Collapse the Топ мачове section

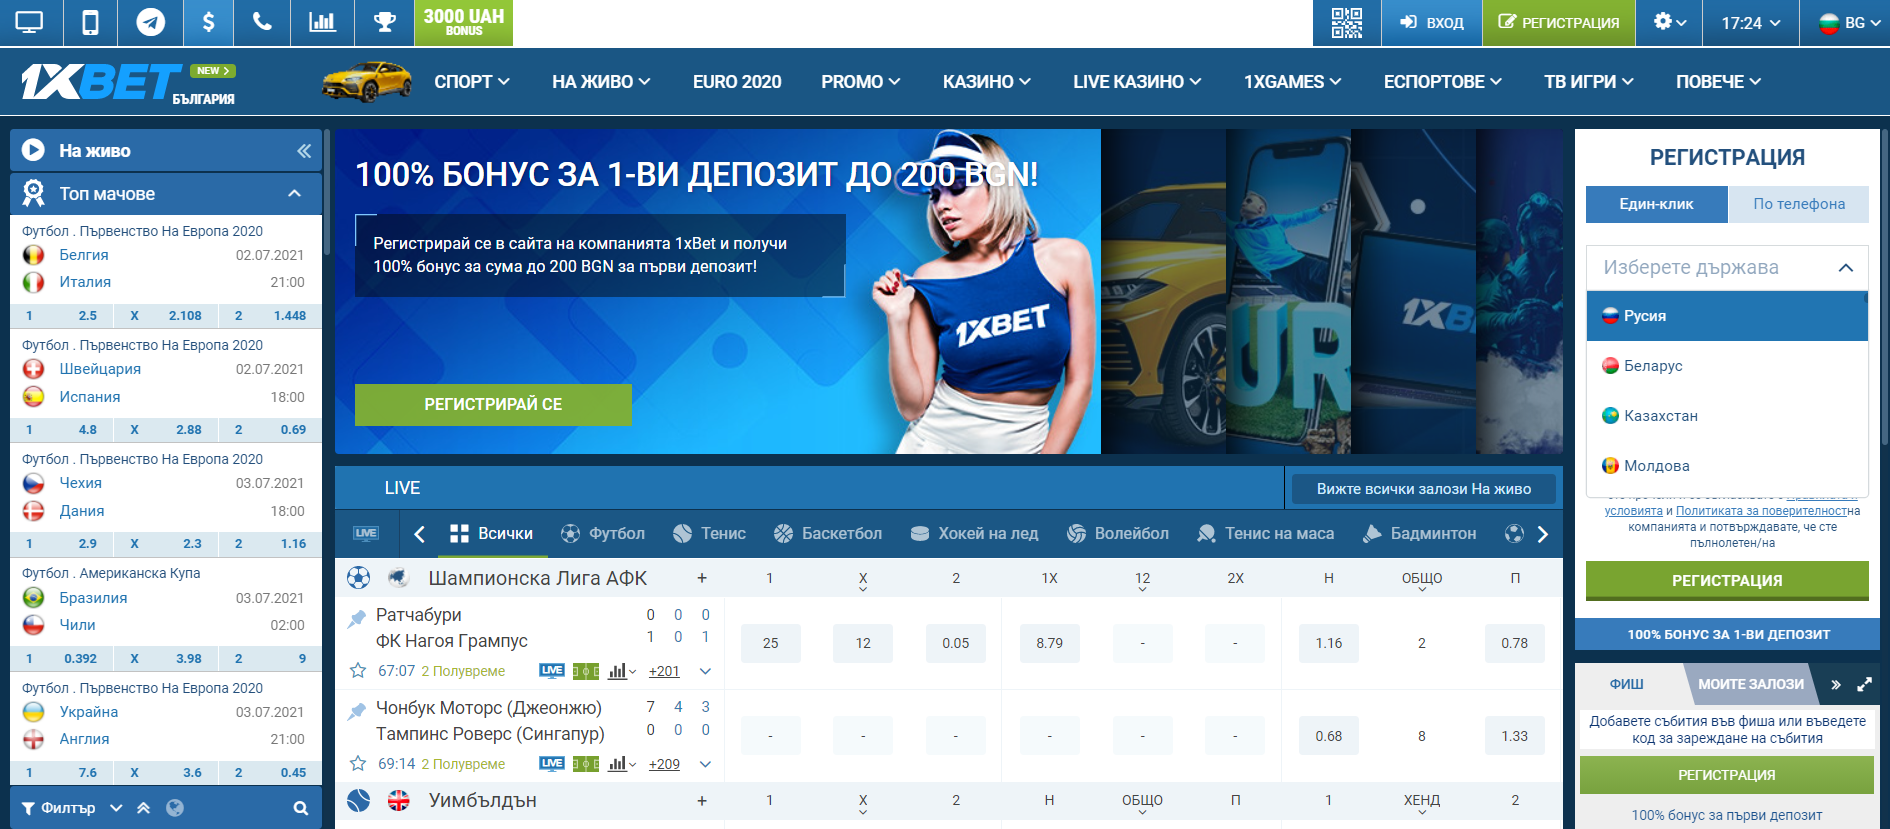pyautogui.click(x=294, y=193)
